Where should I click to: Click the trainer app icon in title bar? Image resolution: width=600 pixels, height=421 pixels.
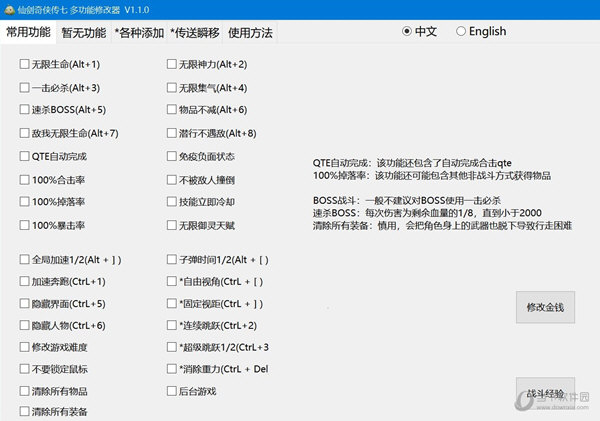pyautogui.click(x=10, y=9)
